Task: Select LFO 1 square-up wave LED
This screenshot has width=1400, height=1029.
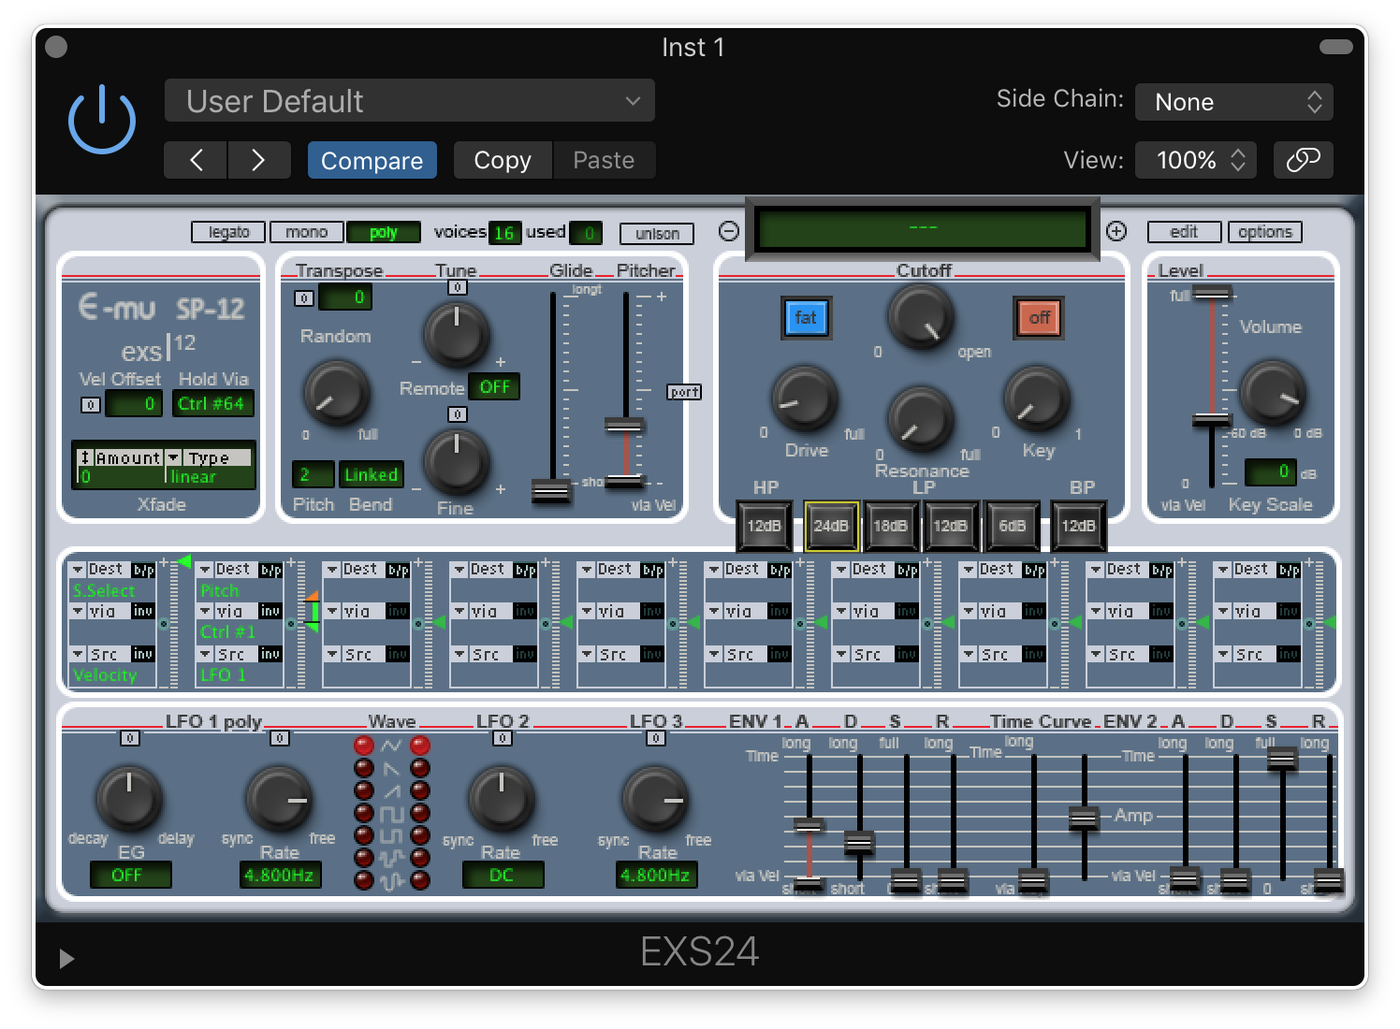Action: coord(364,813)
